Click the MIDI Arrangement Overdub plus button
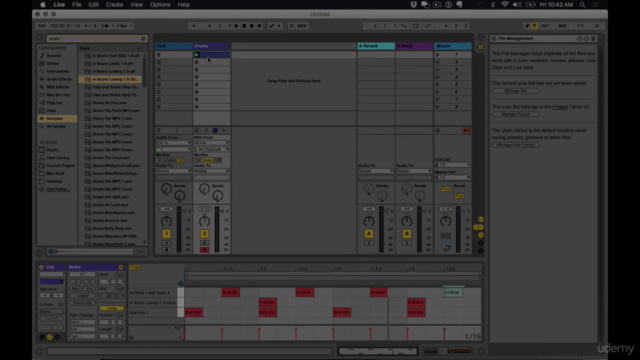 pos(260,26)
